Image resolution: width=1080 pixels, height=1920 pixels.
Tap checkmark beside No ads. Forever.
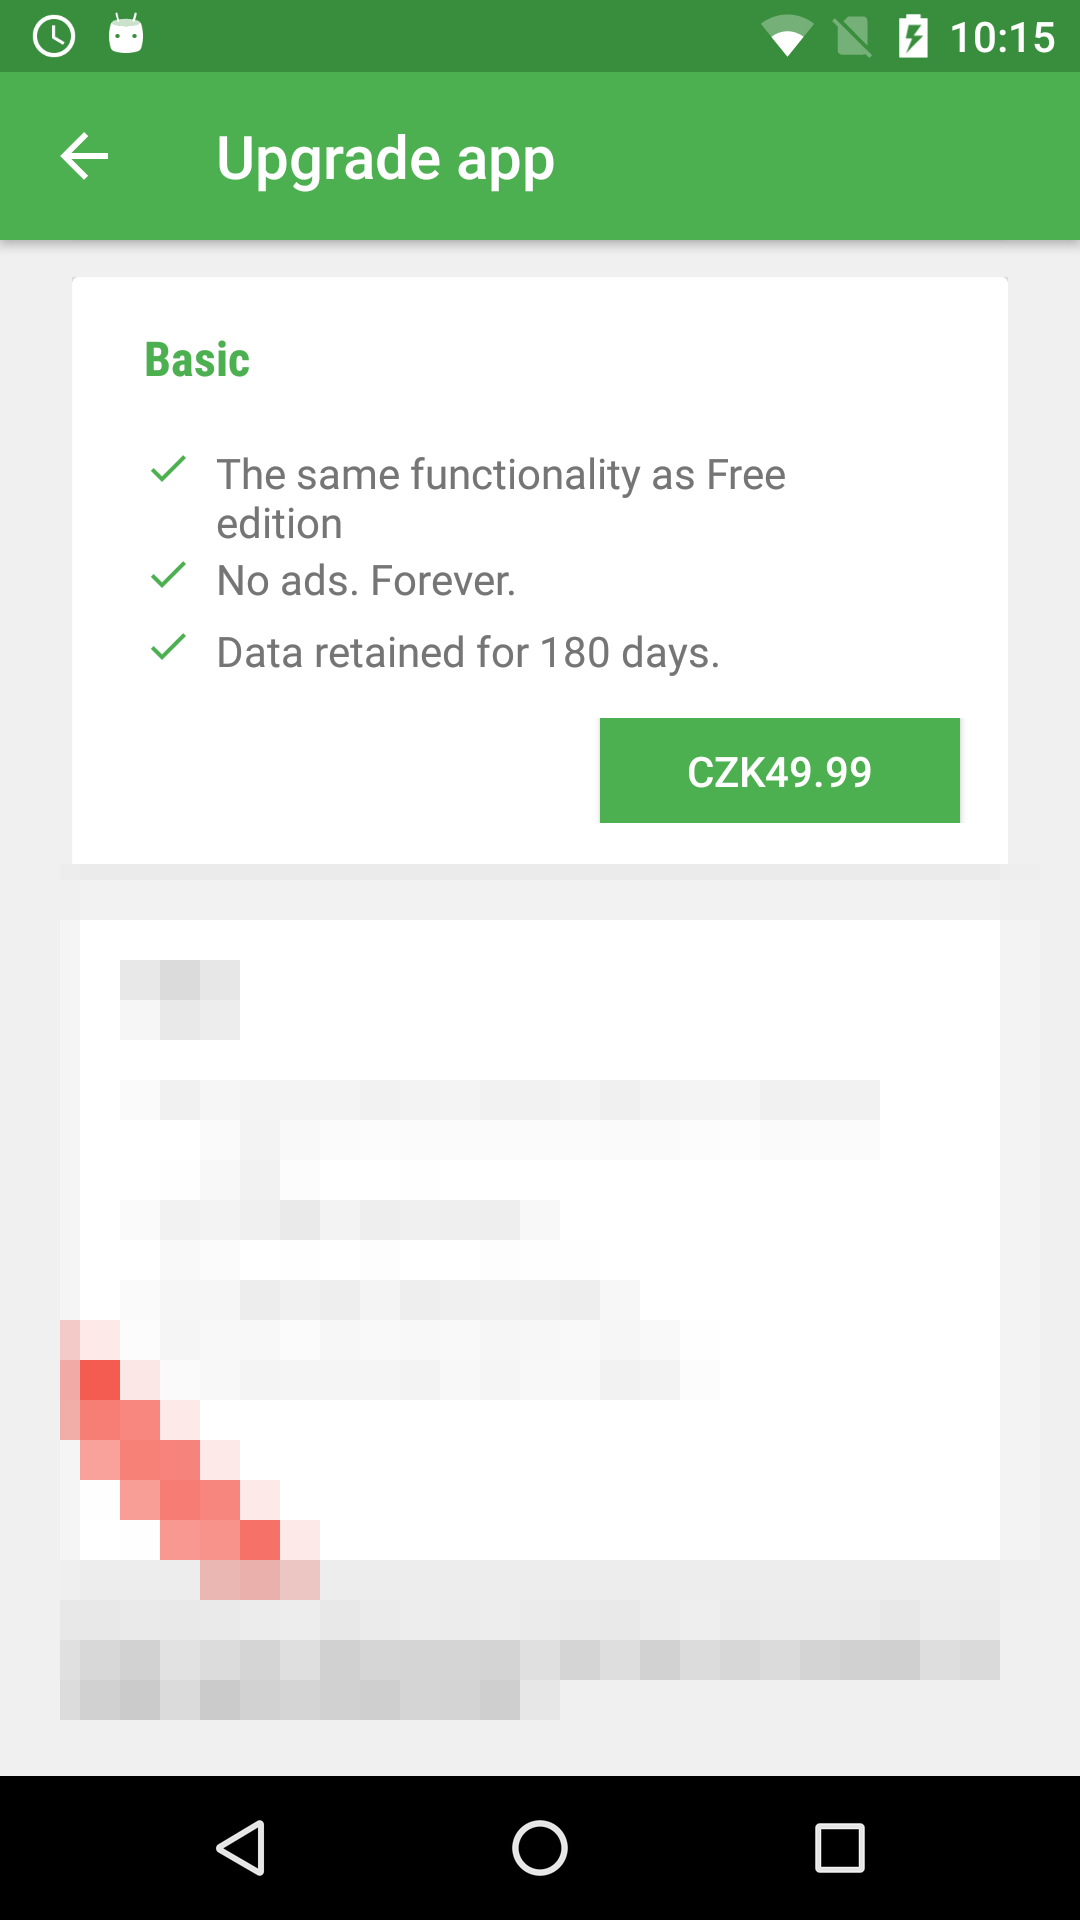[168, 575]
